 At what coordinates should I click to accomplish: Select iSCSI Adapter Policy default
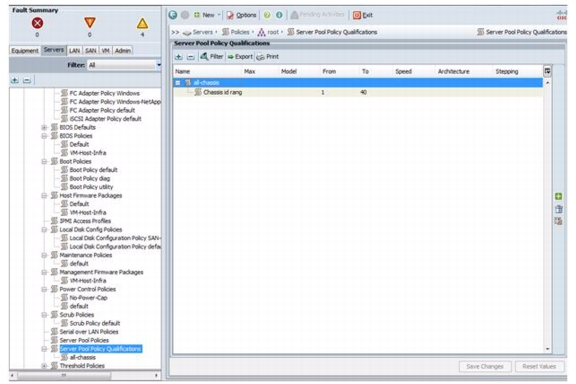pyautogui.click(x=105, y=119)
